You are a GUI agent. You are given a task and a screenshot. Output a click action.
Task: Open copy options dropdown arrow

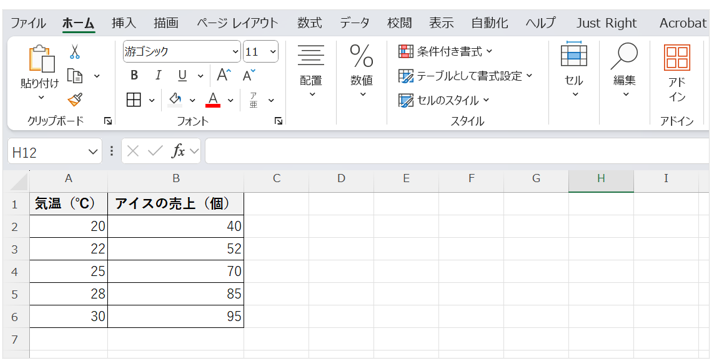pos(97,76)
